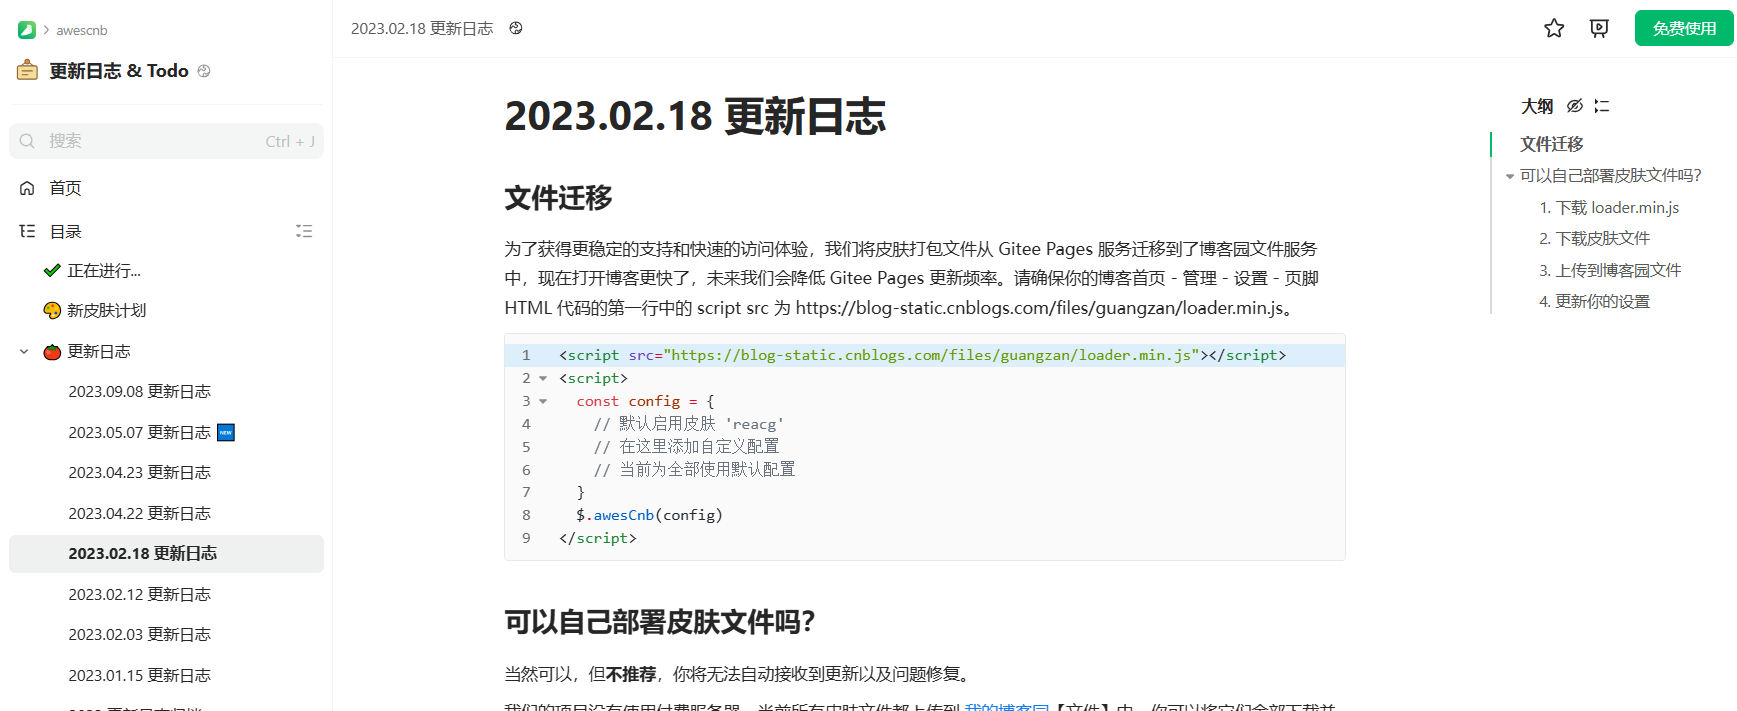Click the palette emoji icon of 新皮肤计划

pos(52,310)
